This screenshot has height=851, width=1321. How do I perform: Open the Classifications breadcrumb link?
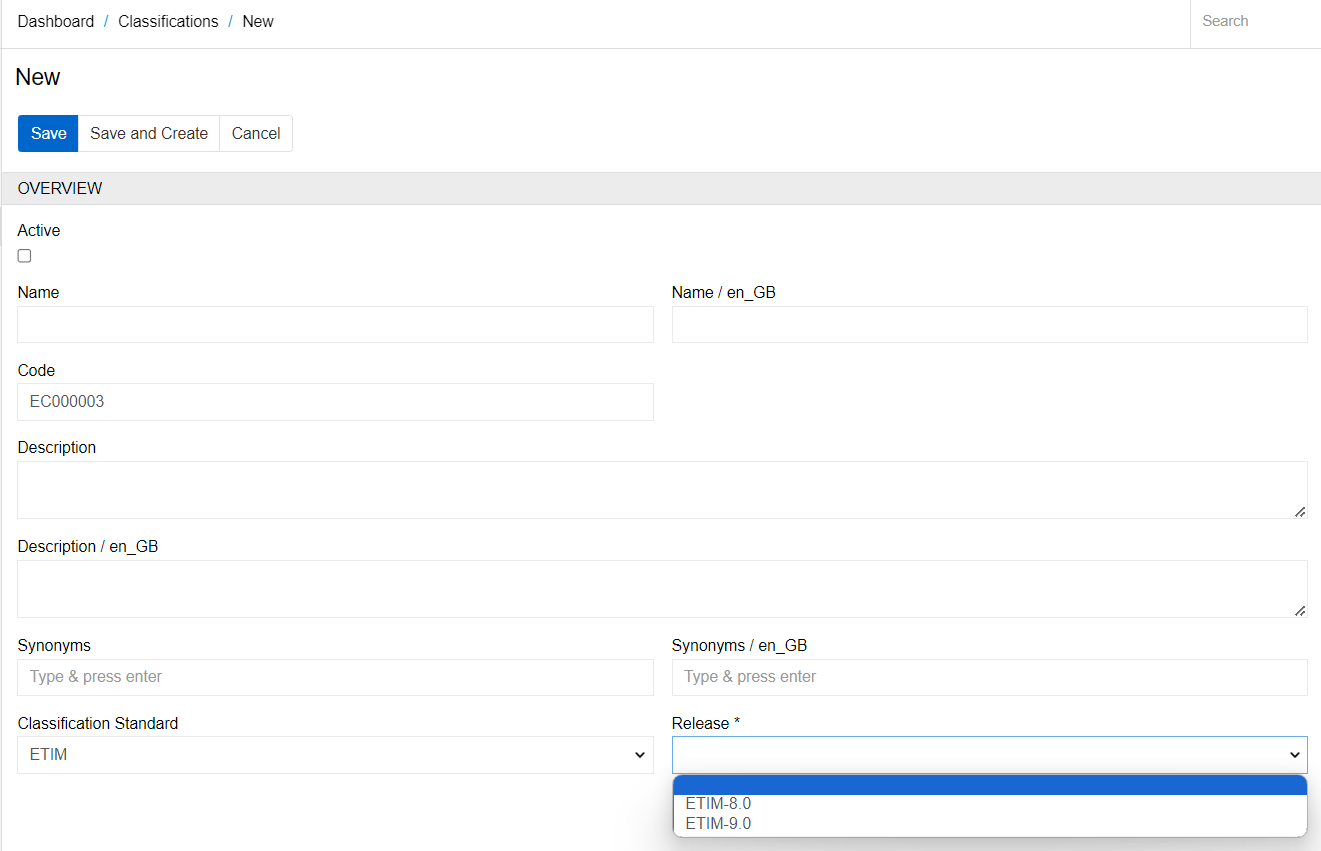click(x=168, y=21)
